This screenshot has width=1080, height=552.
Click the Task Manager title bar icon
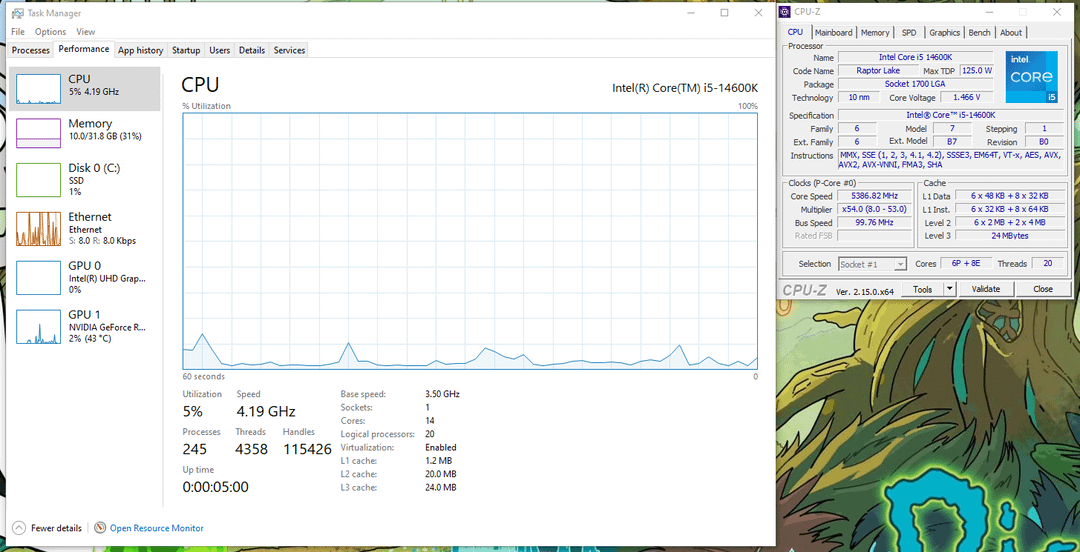coord(17,12)
